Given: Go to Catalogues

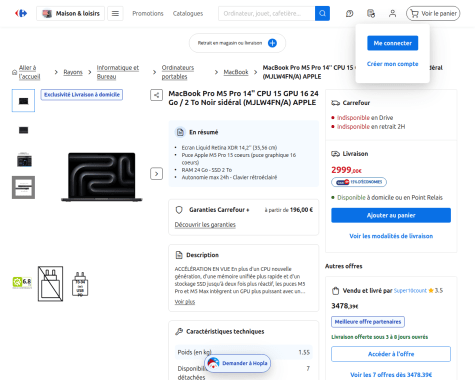Looking at the screenshot, I should 188,13.
